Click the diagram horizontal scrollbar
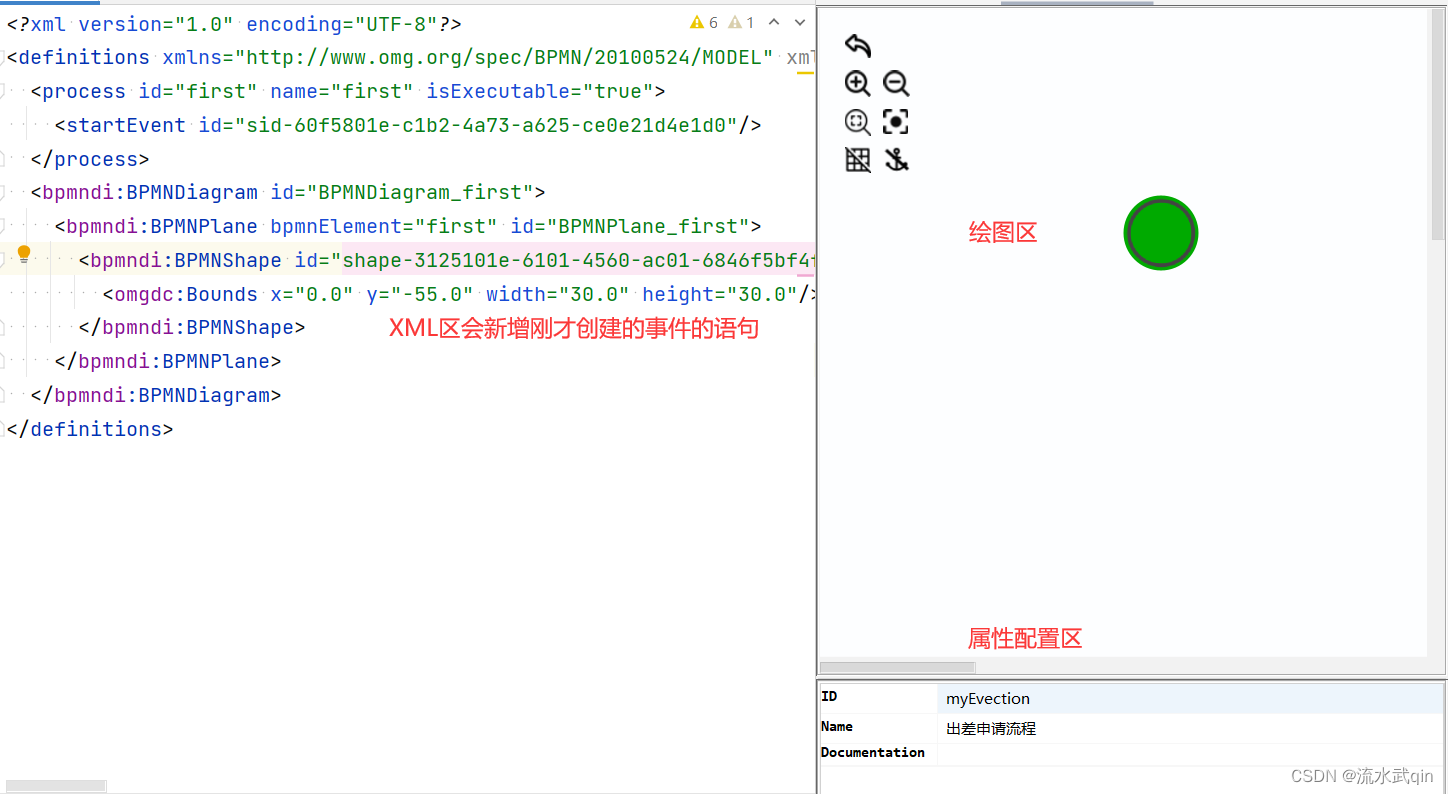 (897, 667)
